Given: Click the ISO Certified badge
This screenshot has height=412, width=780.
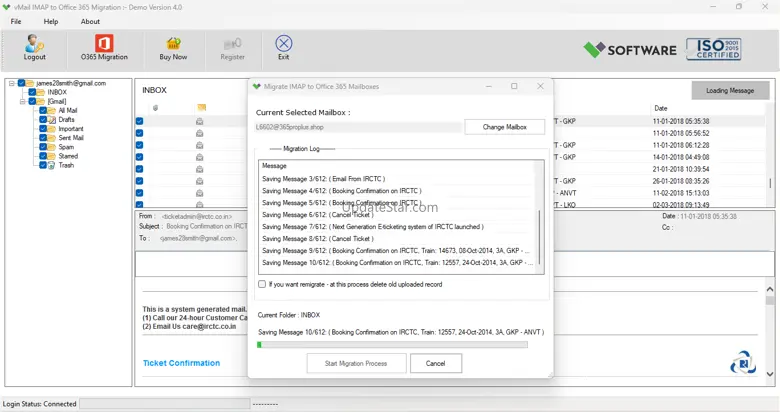Looking at the screenshot, I should pos(713,49).
